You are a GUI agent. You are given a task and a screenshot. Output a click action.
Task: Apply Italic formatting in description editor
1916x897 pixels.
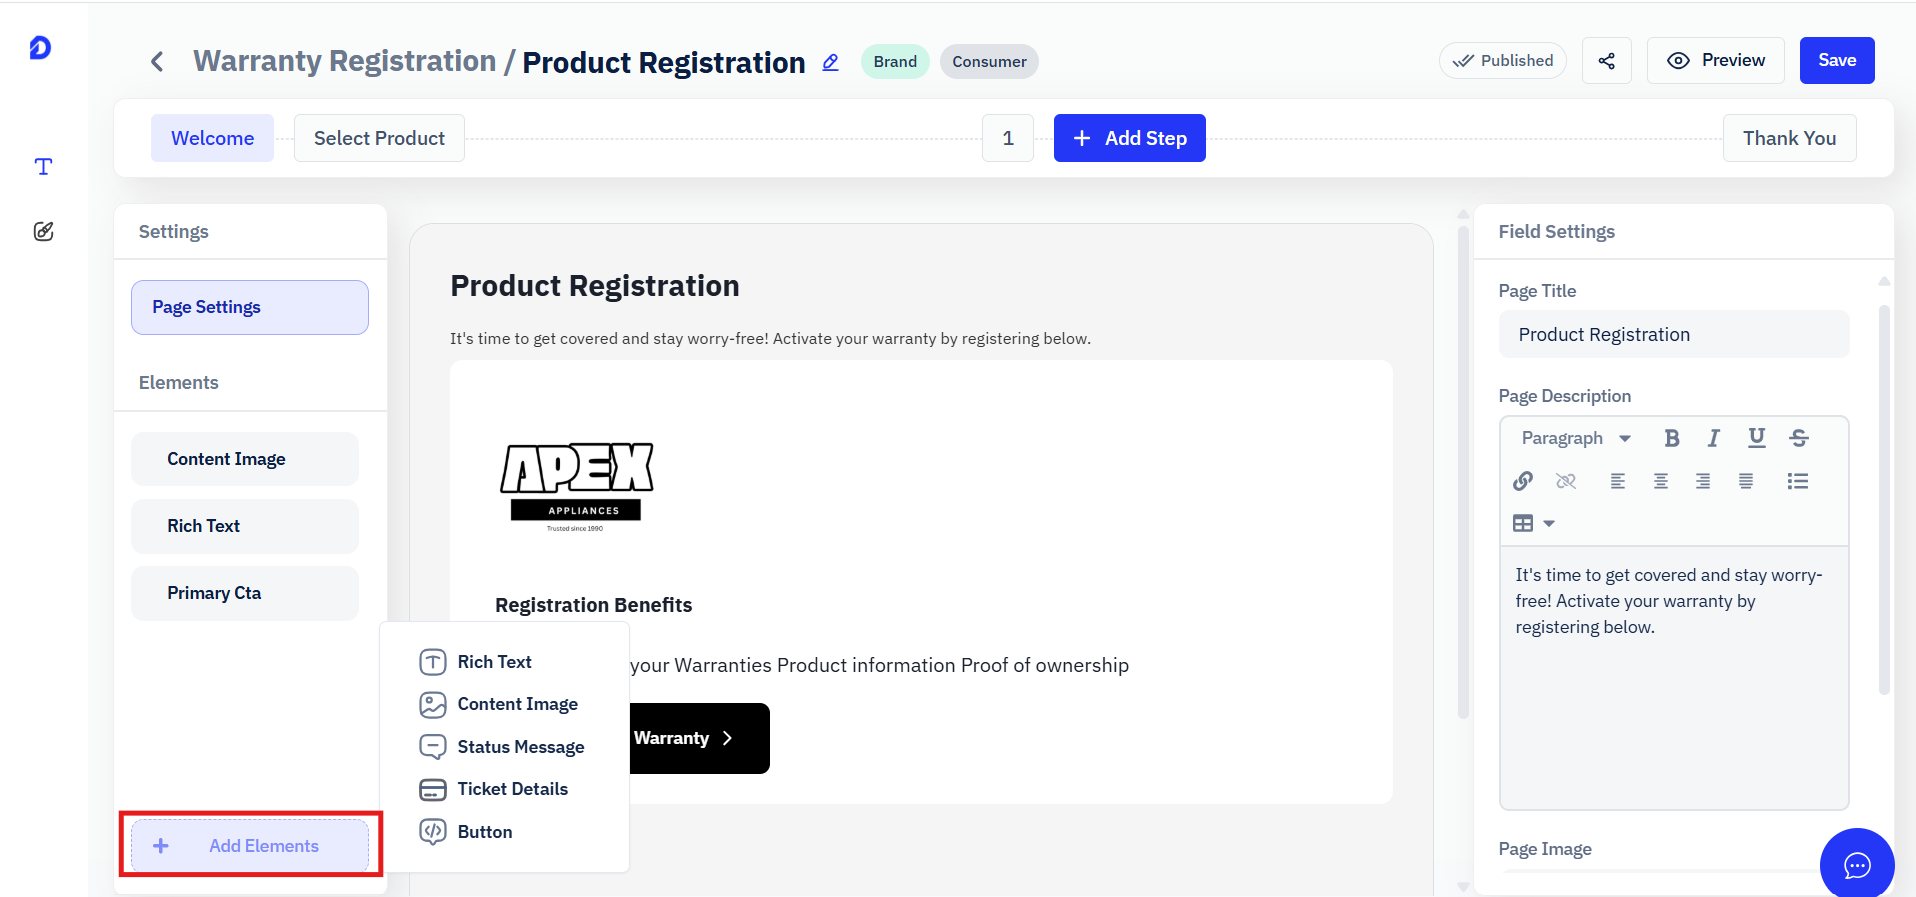click(1713, 438)
